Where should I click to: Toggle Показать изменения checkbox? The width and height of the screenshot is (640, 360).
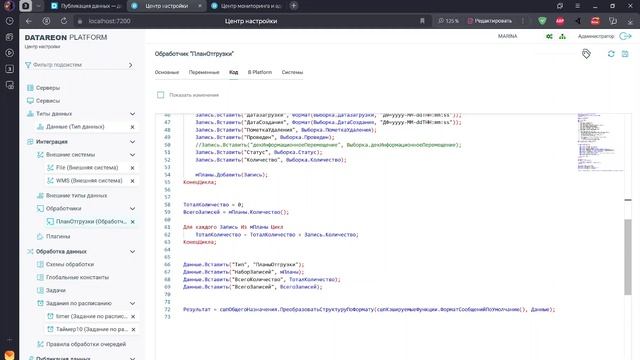[x=160, y=95]
